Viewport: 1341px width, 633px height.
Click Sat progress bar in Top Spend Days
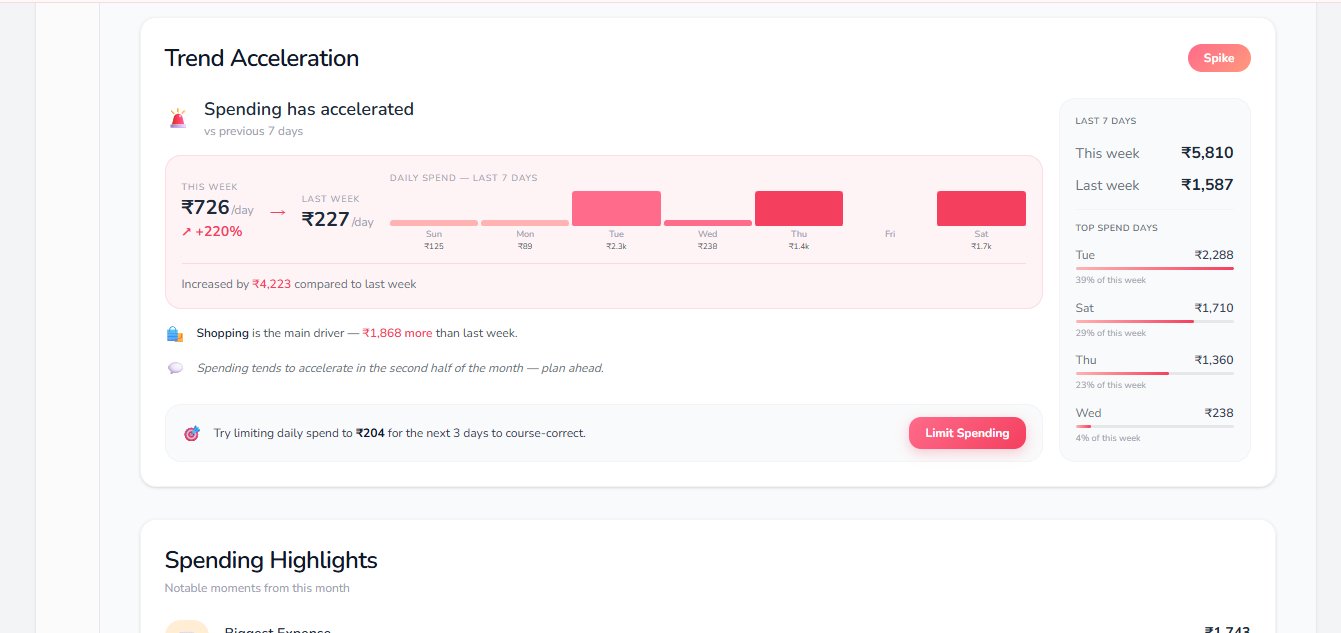pos(1154,321)
